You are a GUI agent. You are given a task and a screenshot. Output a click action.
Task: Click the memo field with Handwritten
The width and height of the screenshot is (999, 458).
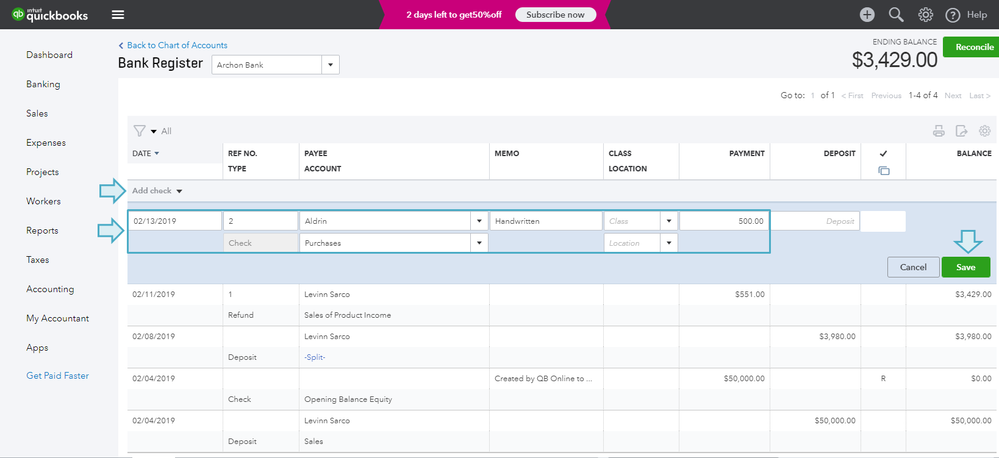click(x=545, y=221)
